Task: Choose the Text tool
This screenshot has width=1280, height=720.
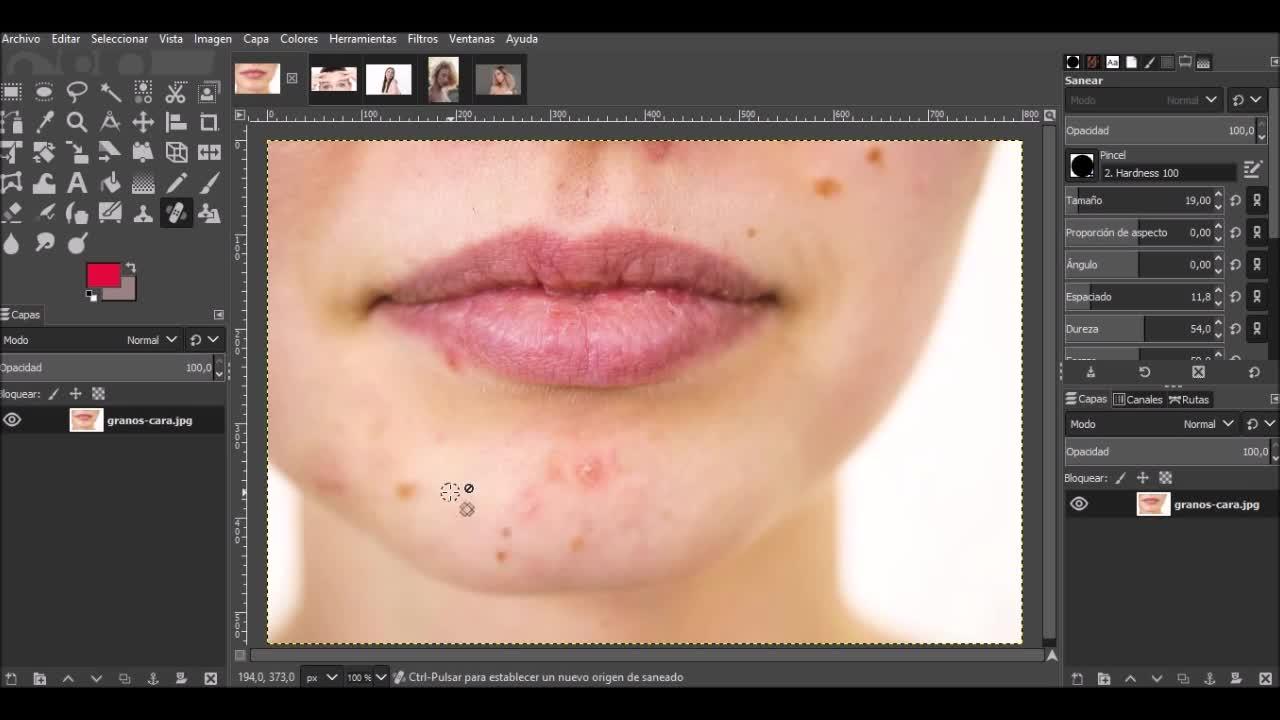Action: [77, 183]
